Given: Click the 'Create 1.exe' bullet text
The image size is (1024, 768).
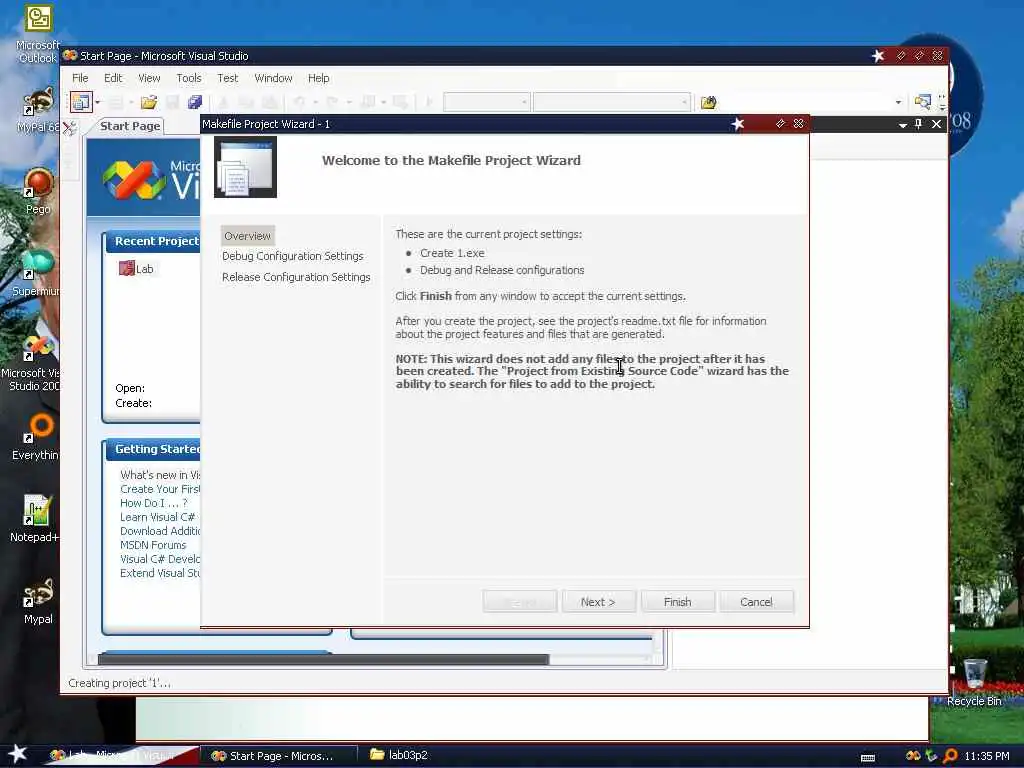Looking at the screenshot, I should click(452, 253).
